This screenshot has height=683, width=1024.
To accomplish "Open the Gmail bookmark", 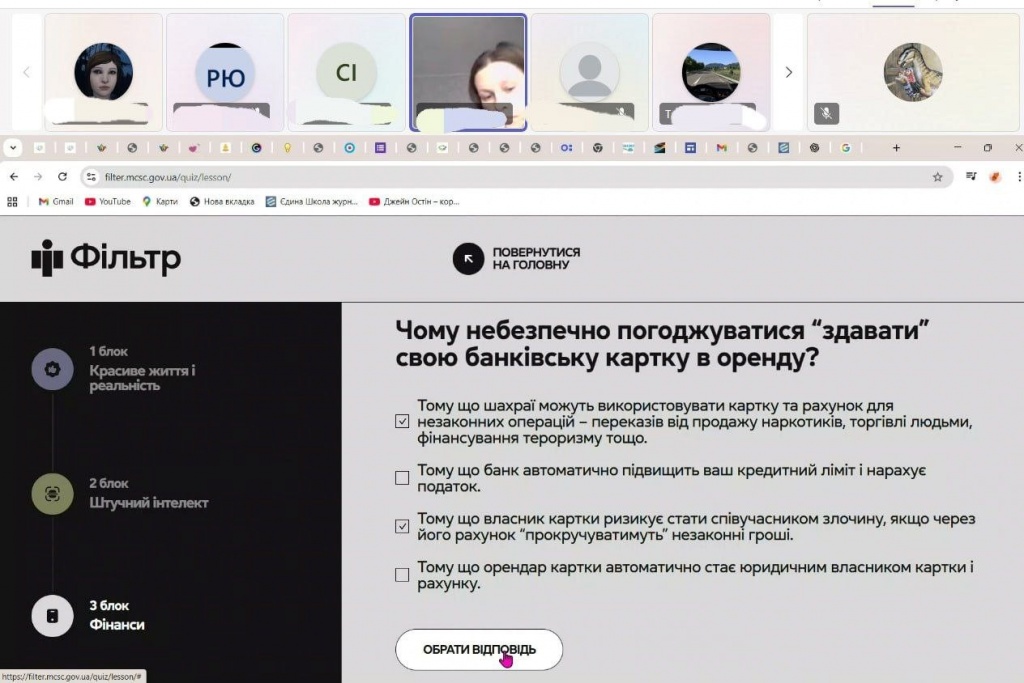I will point(56,201).
